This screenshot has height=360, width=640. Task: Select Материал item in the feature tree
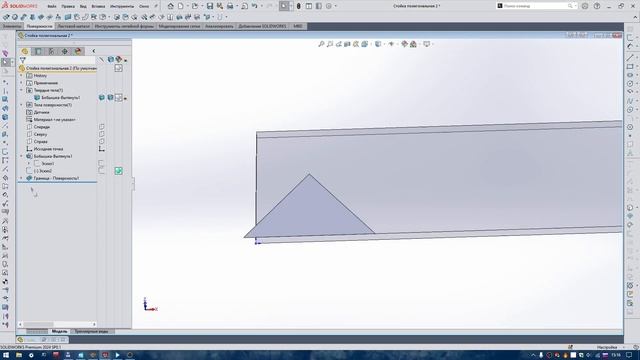pos(51,120)
